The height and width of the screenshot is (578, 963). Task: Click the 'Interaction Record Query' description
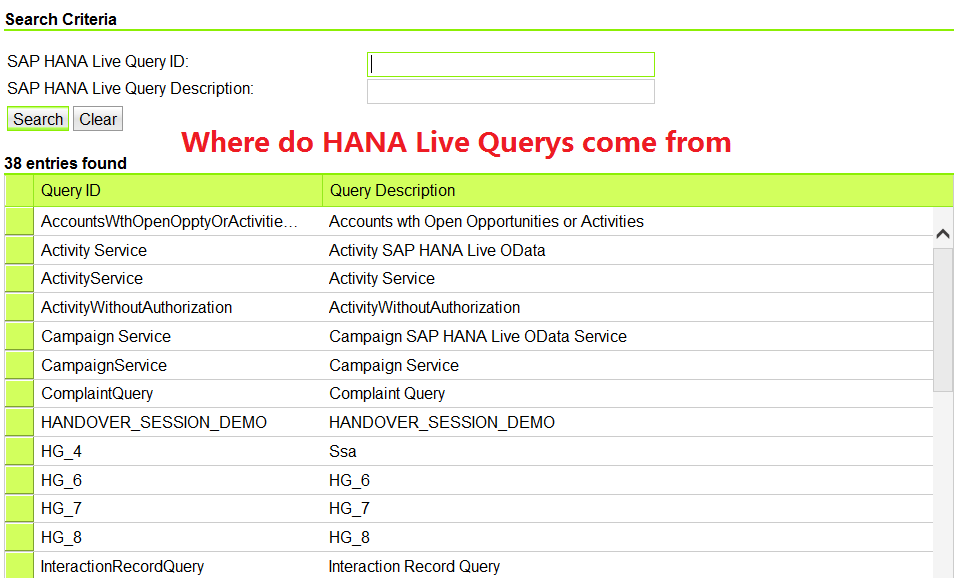415,566
